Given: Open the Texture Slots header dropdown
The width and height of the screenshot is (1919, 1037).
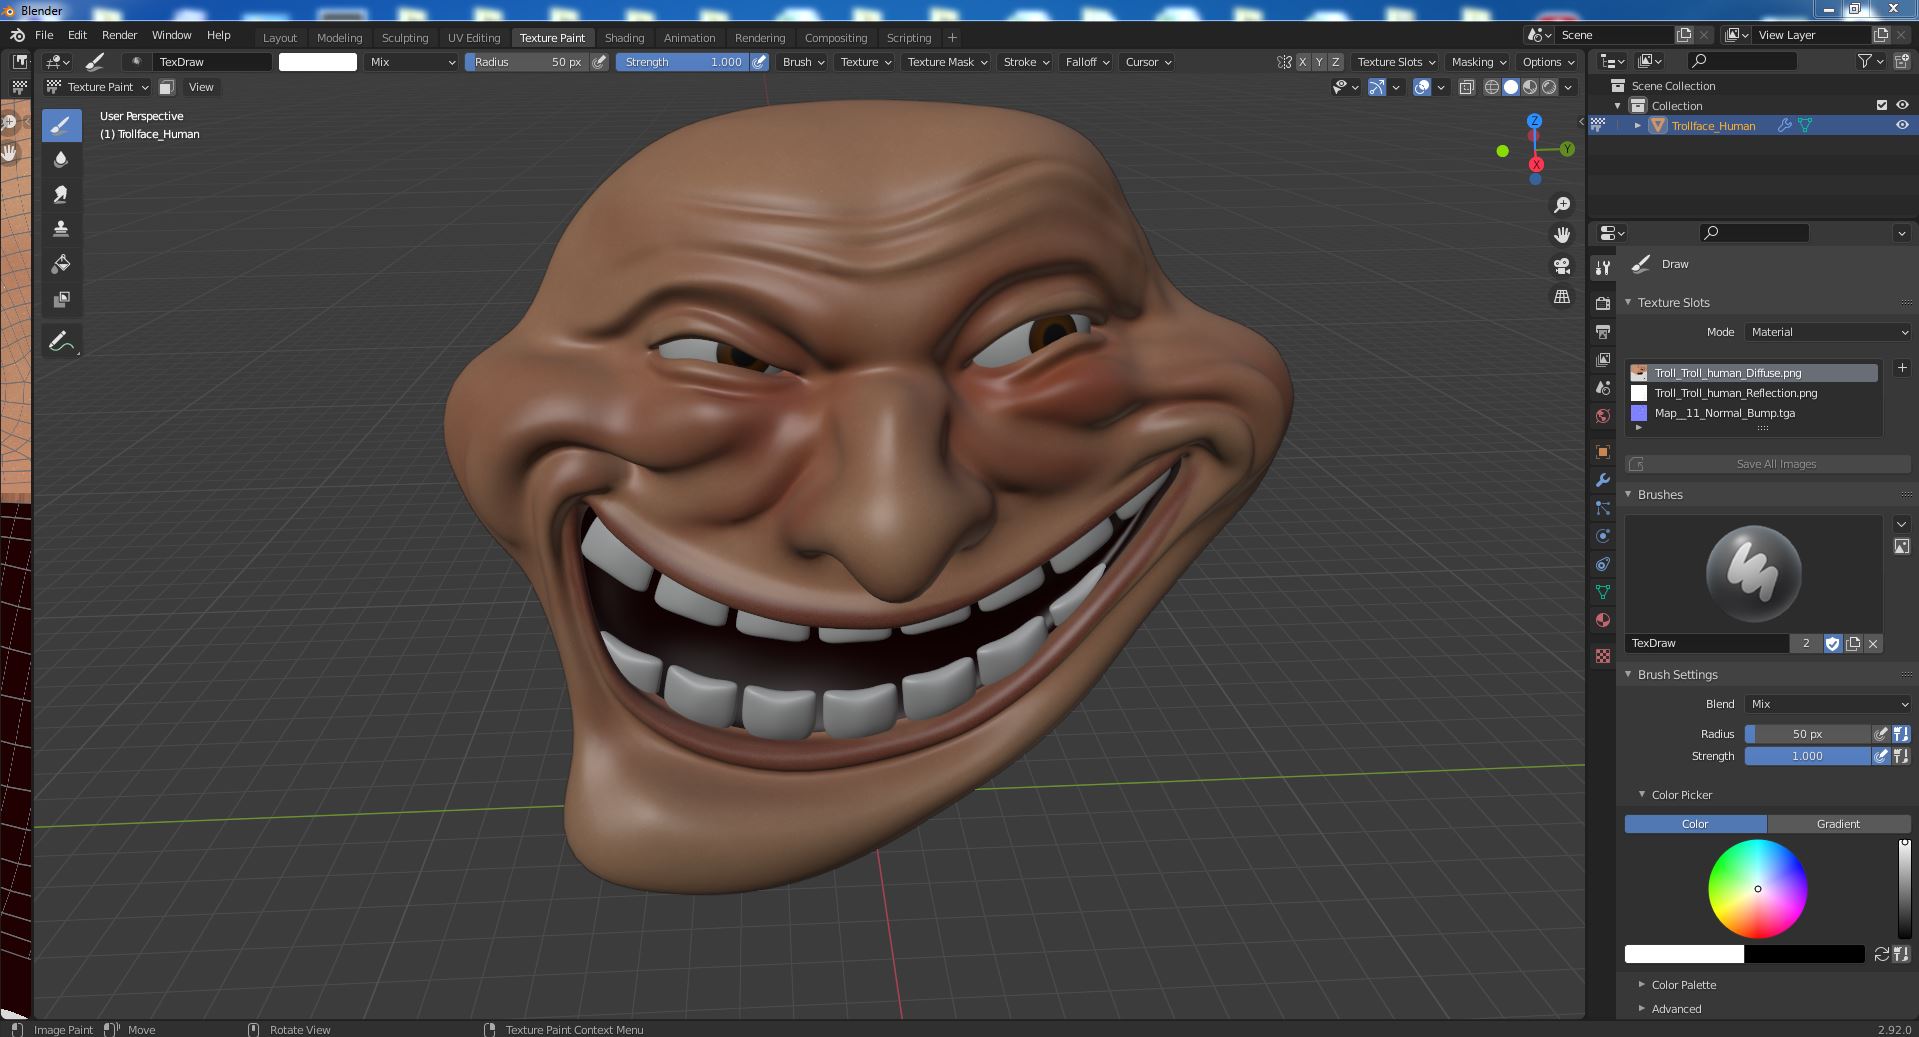Looking at the screenshot, I should point(1396,62).
